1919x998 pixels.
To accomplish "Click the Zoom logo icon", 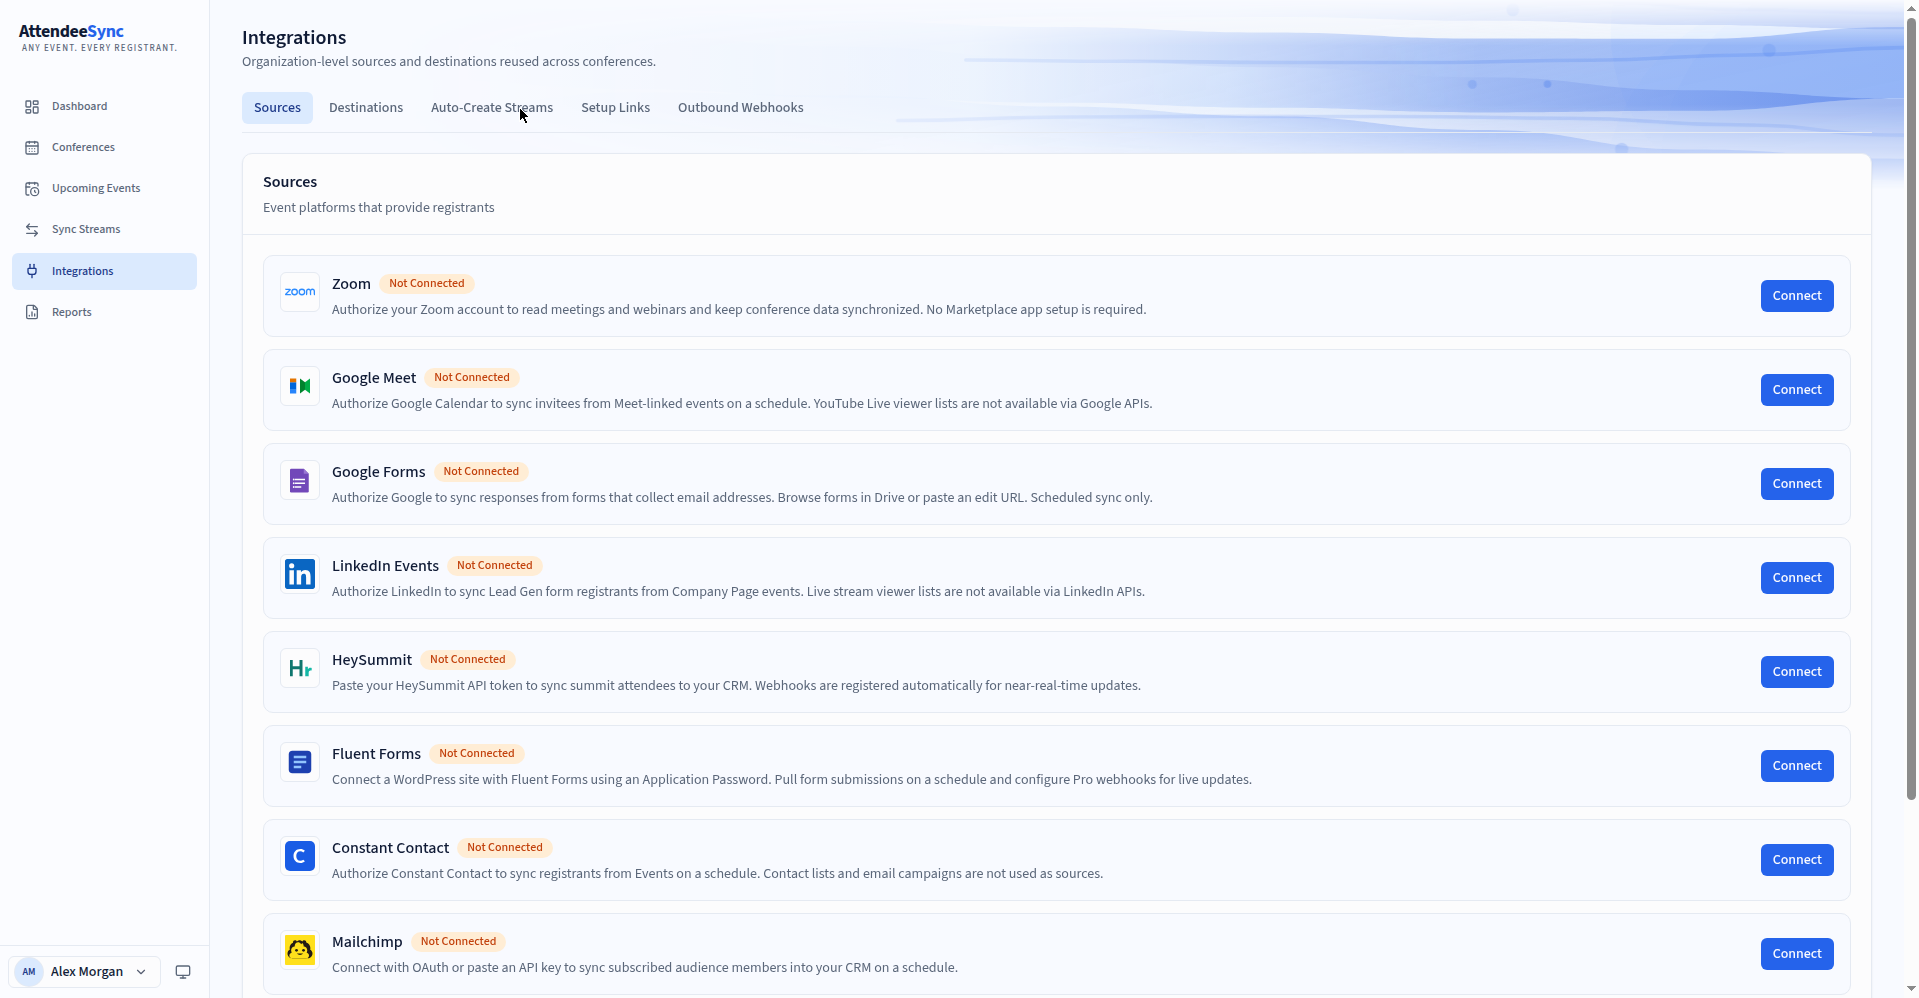I will point(300,292).
